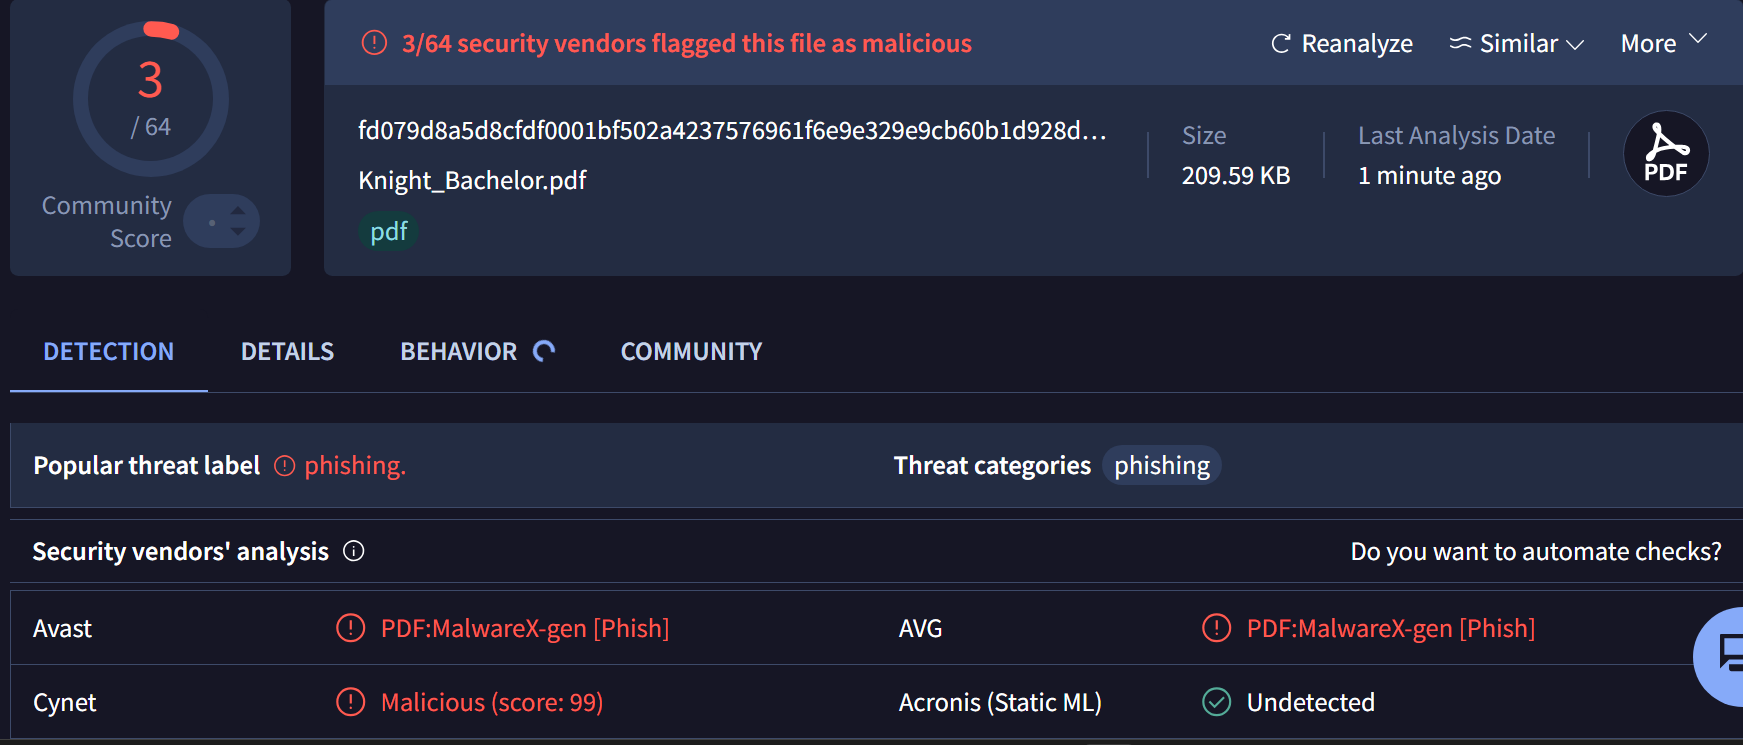This screenshot has width=1743, height=745.
Task: Expand the Similar dropdown
Action: click(x=1516, y=44)
